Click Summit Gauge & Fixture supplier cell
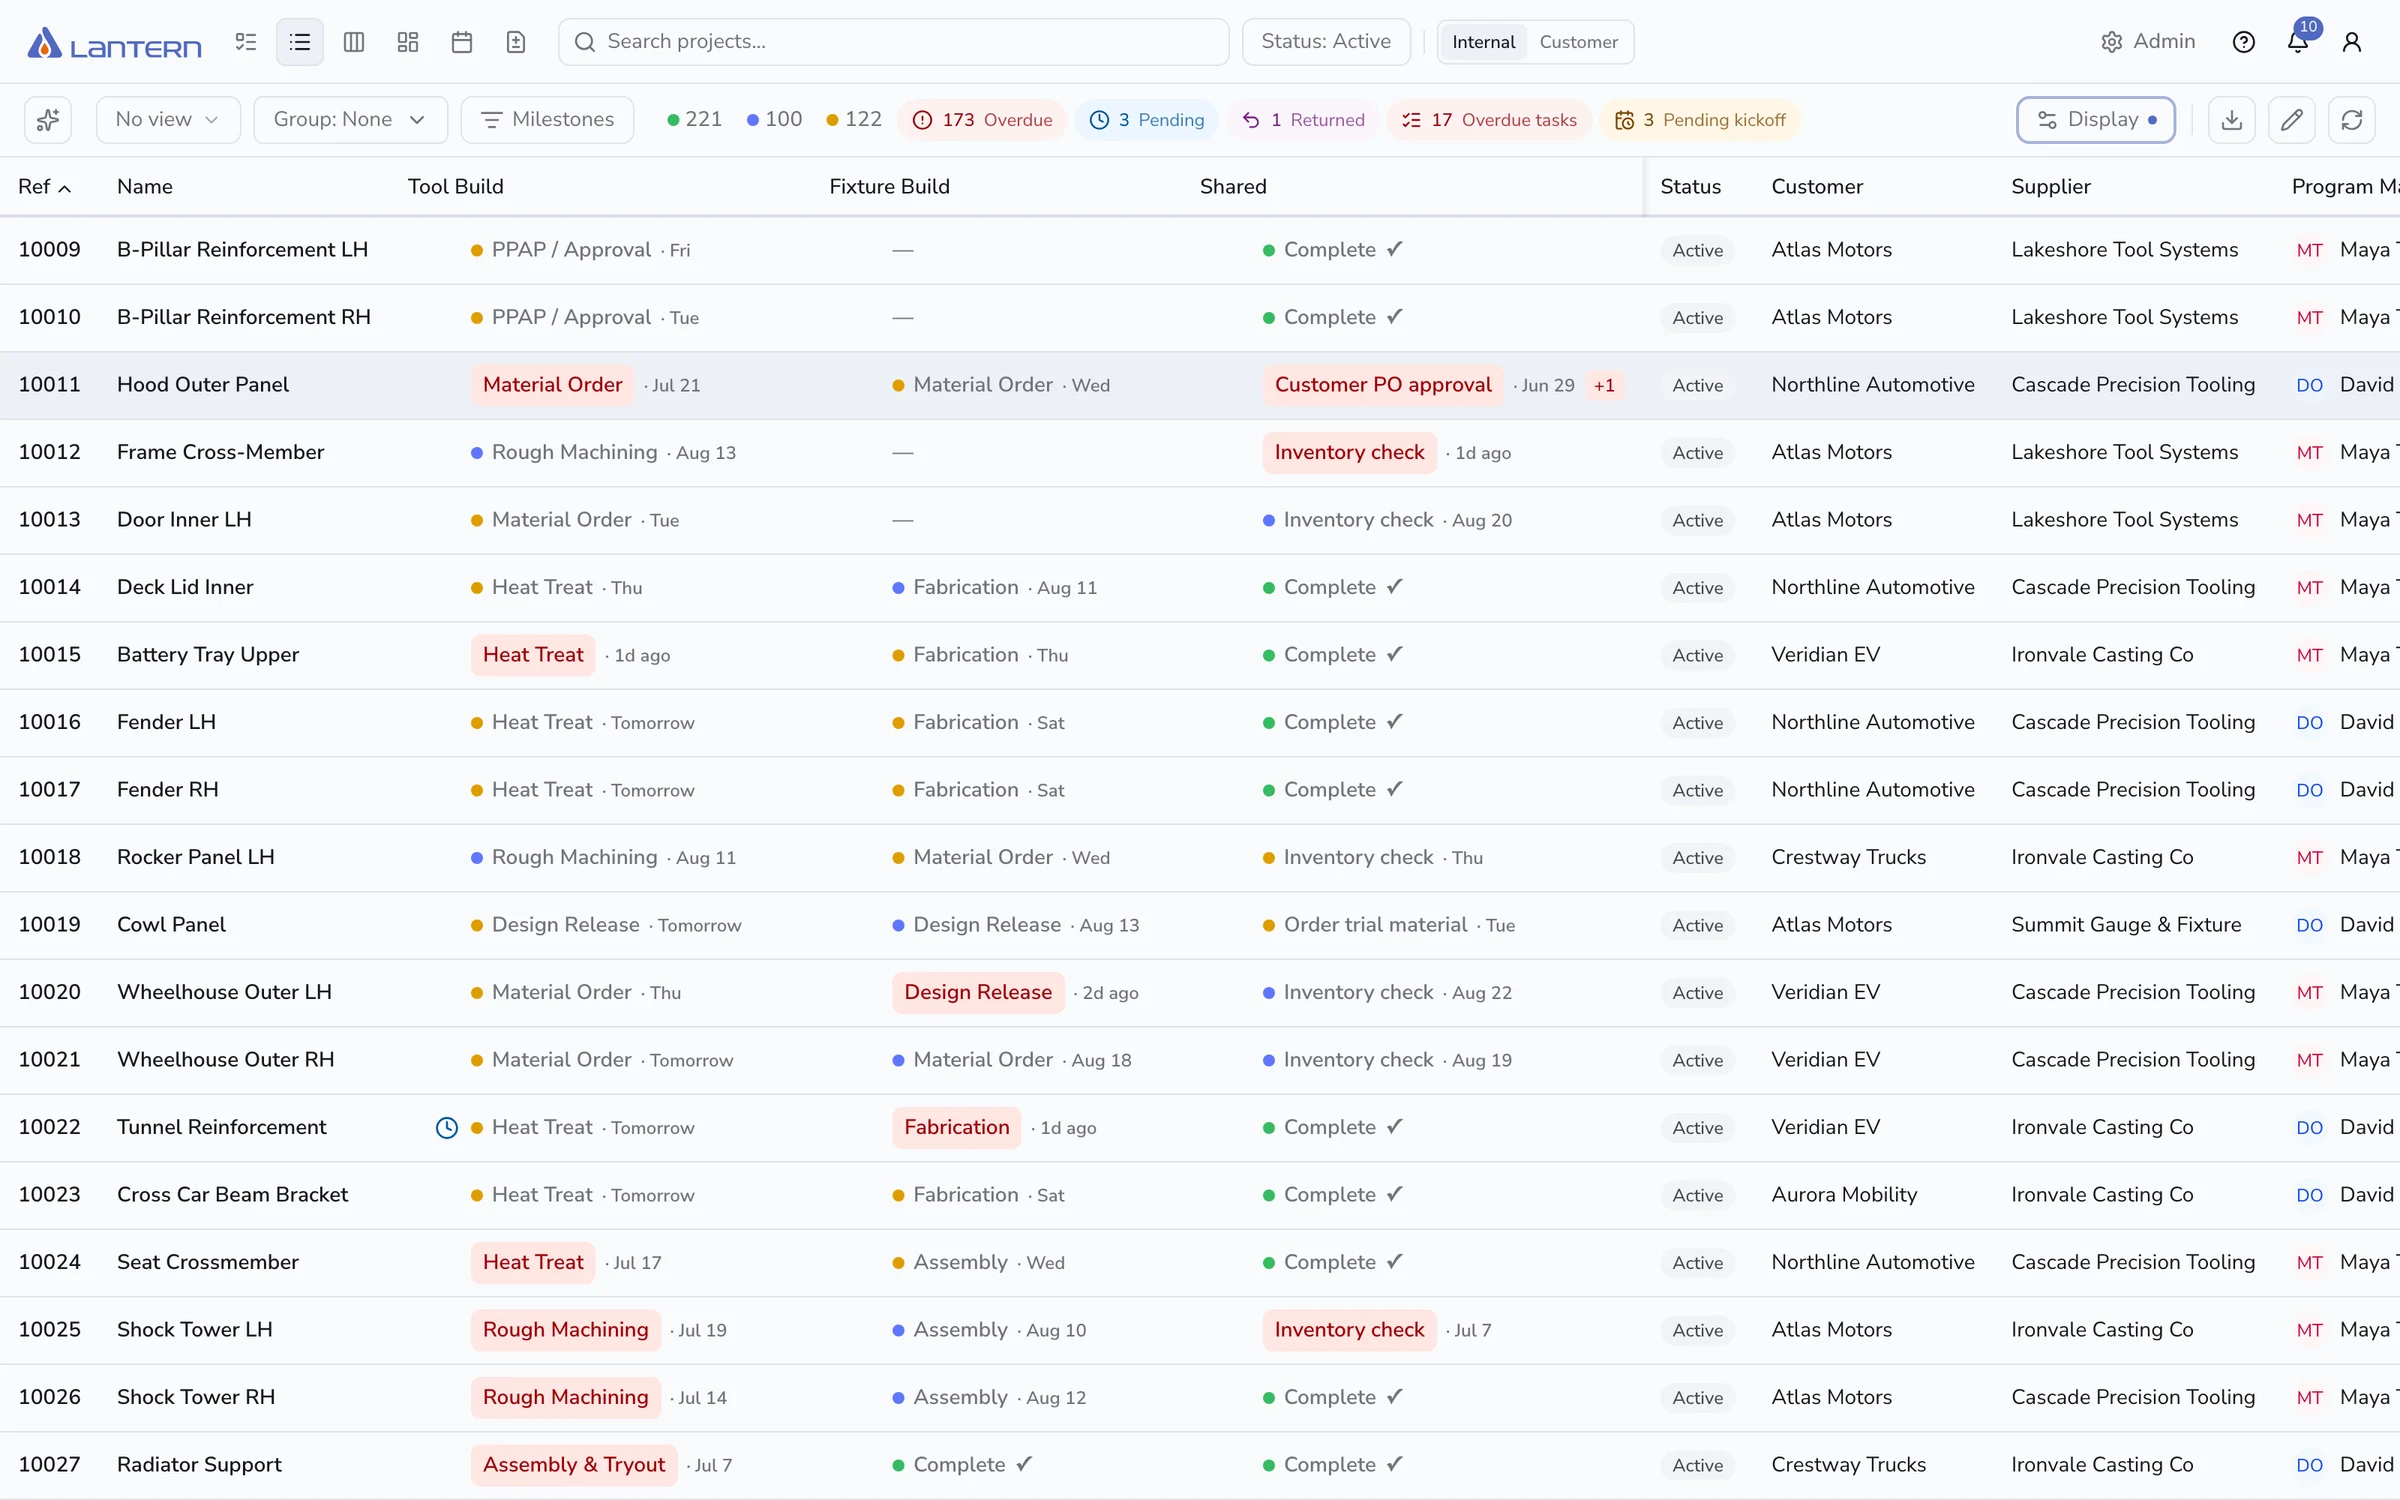Screen dimensions: 2400x1500 (x=2126, y=925)
